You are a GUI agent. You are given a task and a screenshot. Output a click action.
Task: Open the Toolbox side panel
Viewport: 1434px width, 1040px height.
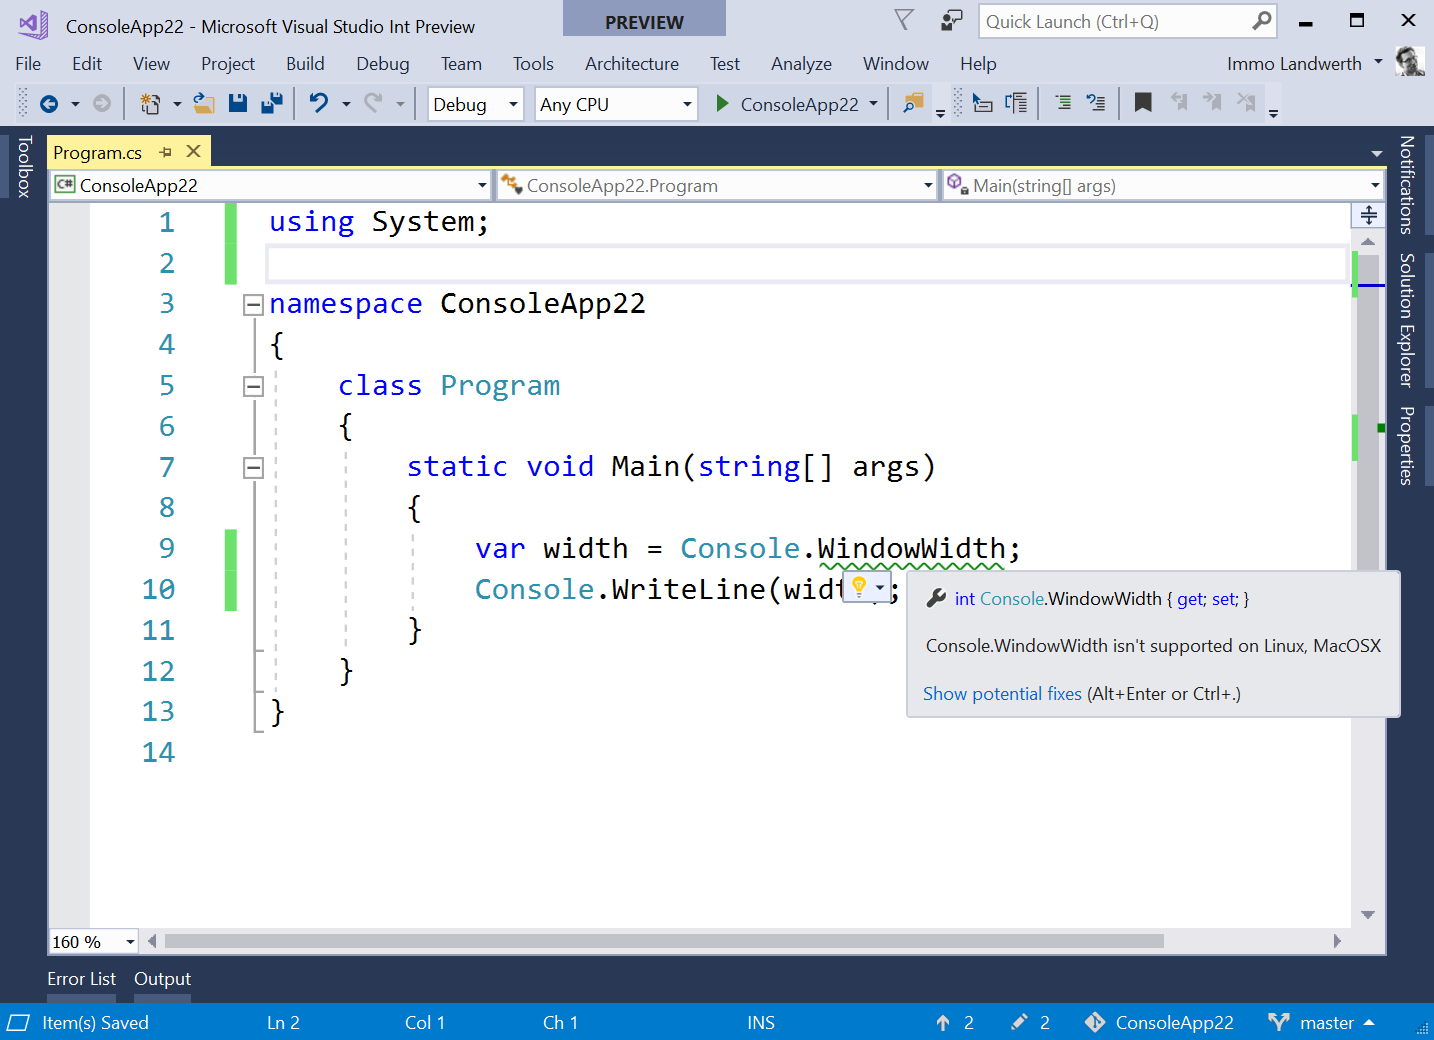pyautogui.click(x=24, y=166)
